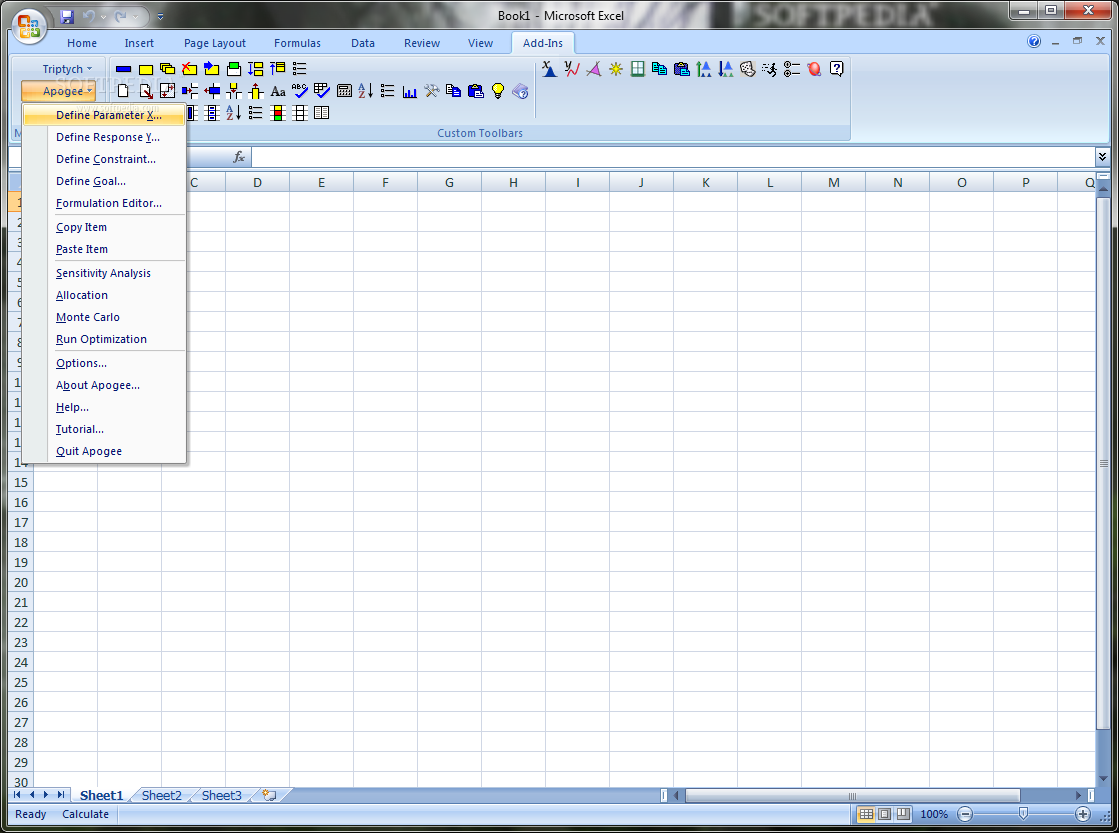Click the red-green traffic light icon

(x=278, y=113)
